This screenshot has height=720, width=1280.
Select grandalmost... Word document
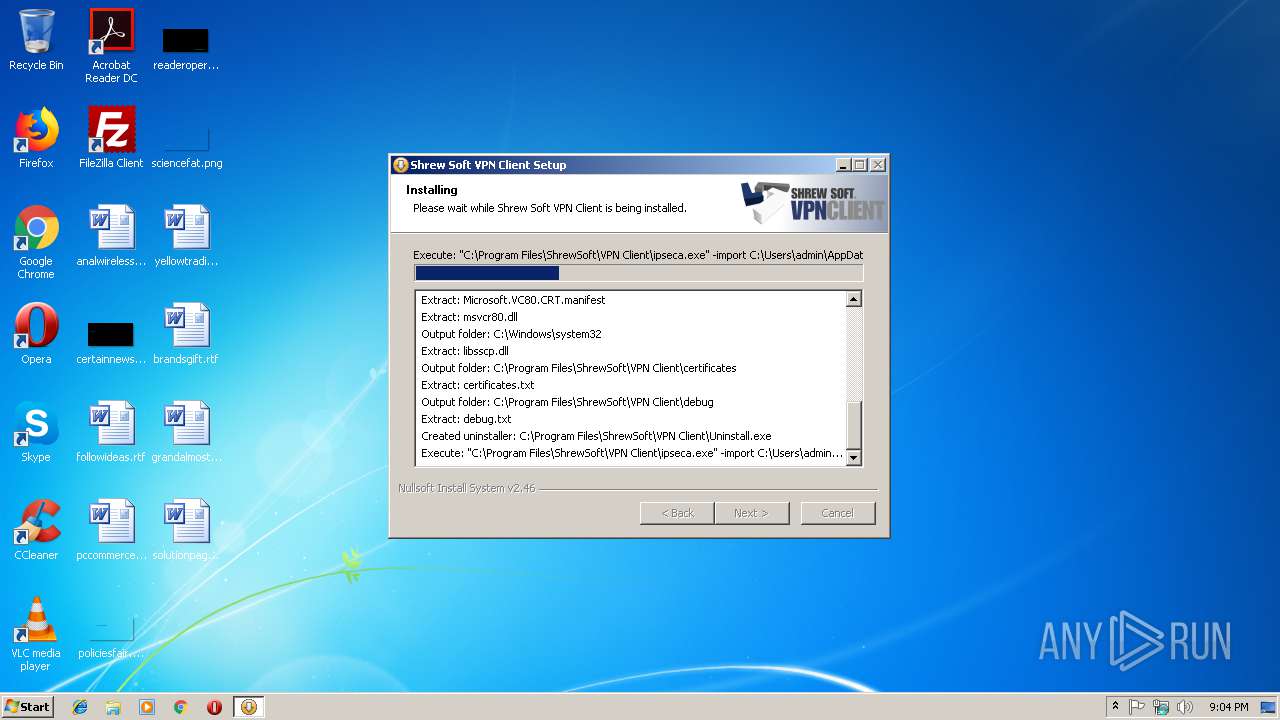186,432
